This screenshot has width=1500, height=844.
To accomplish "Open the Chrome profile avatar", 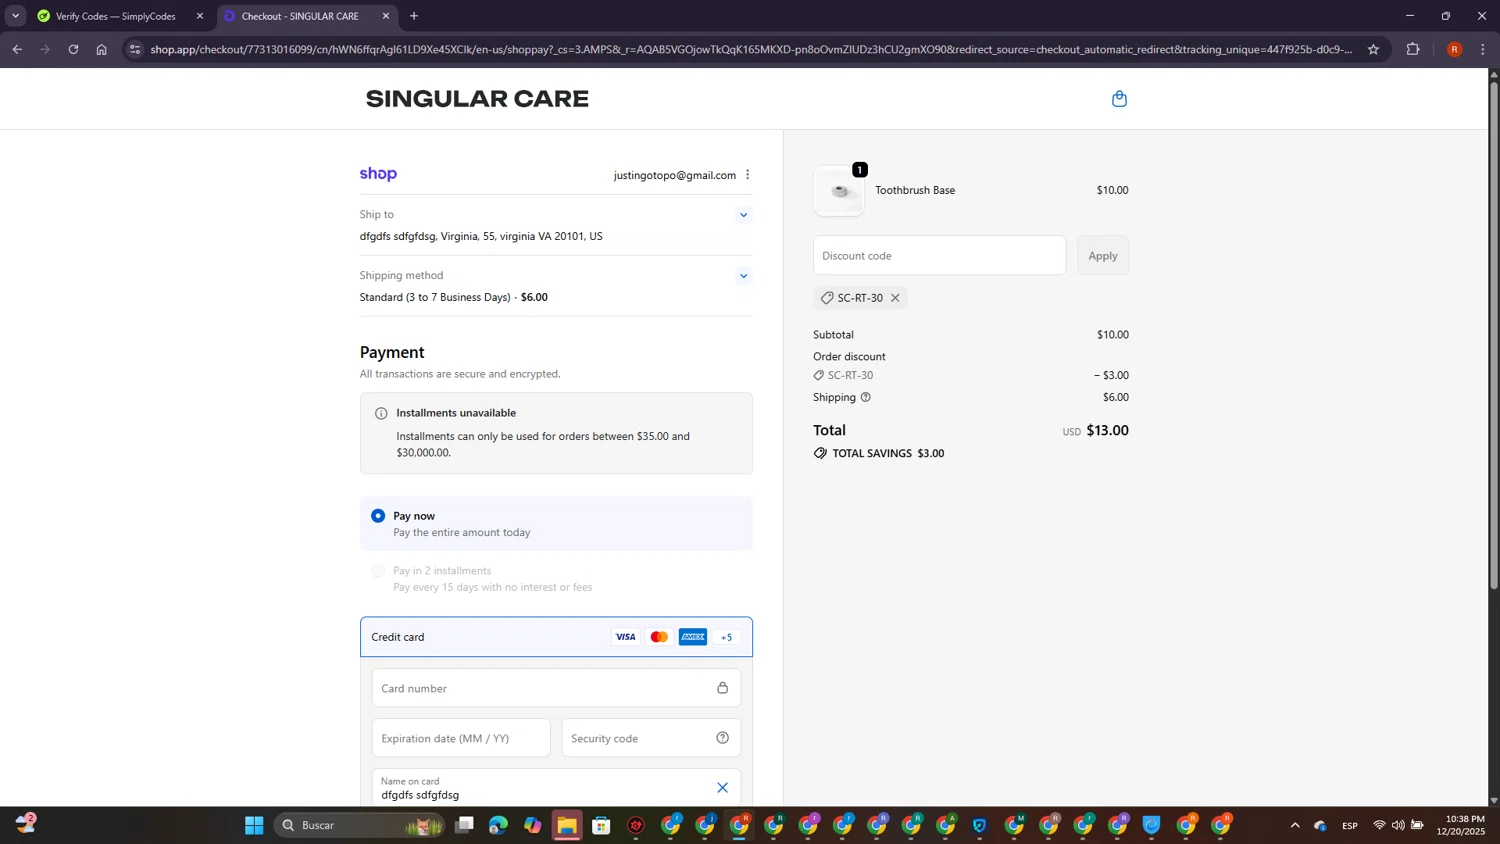I will click(1454, 49).
